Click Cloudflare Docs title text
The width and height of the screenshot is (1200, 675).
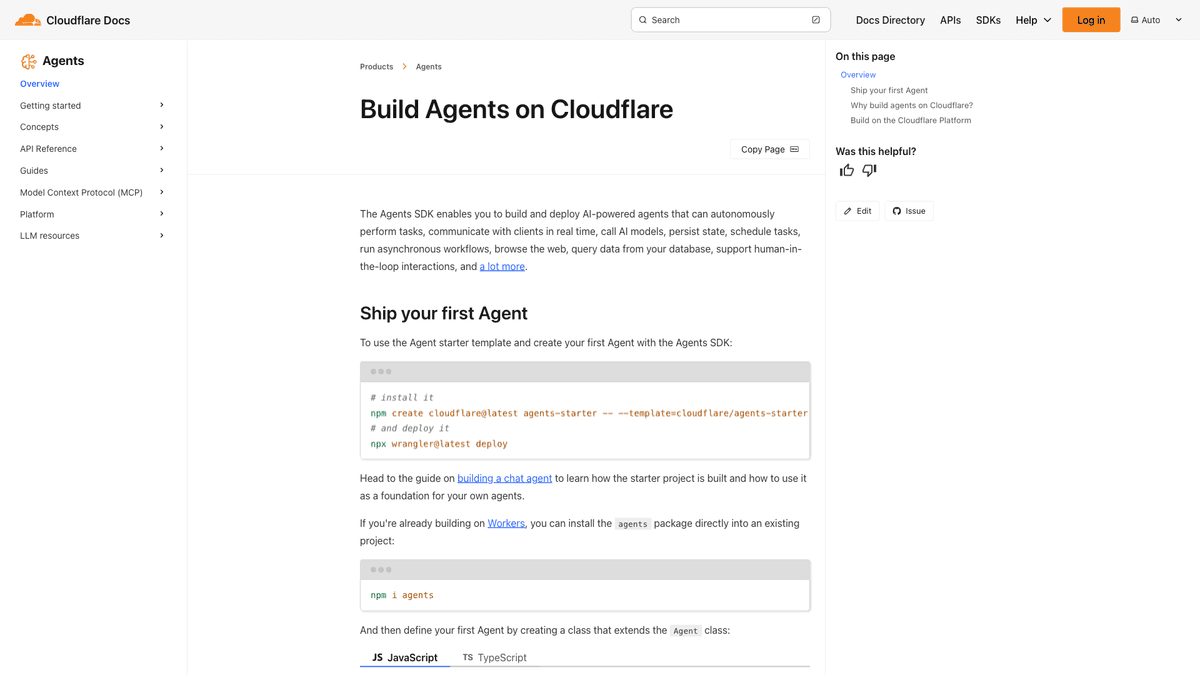tap(88, 20)
